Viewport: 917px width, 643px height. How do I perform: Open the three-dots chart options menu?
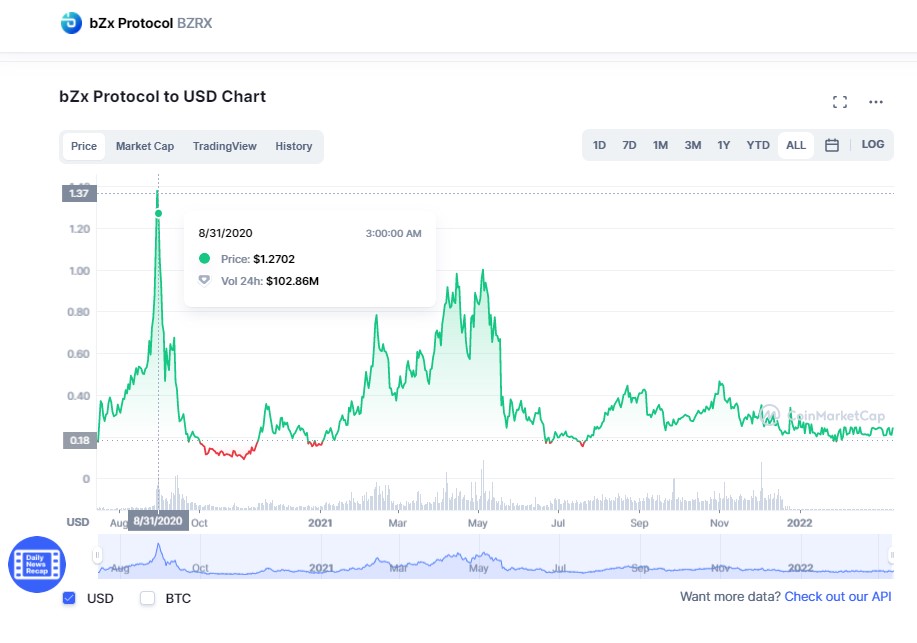click(x=875, y=102)
